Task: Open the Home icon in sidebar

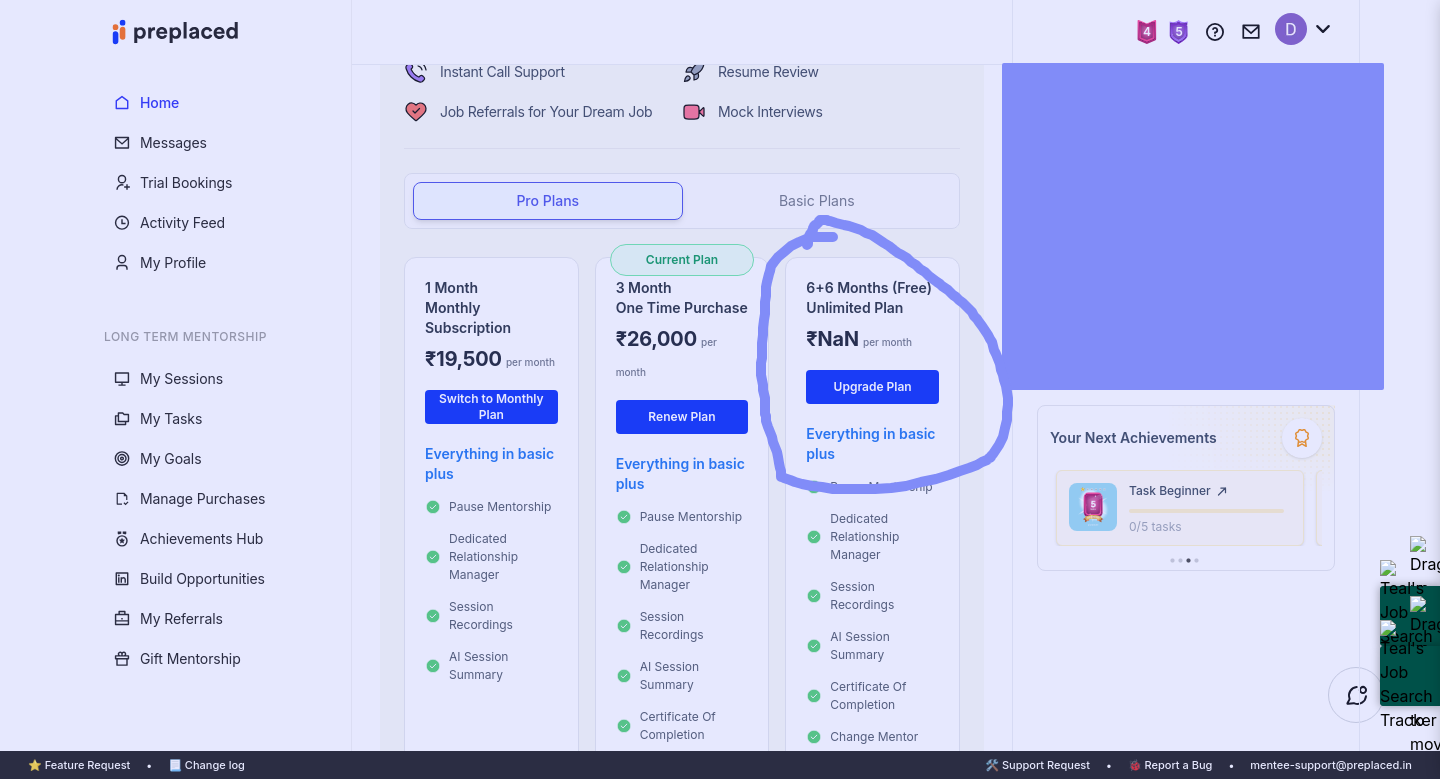Action: [122, 103]
